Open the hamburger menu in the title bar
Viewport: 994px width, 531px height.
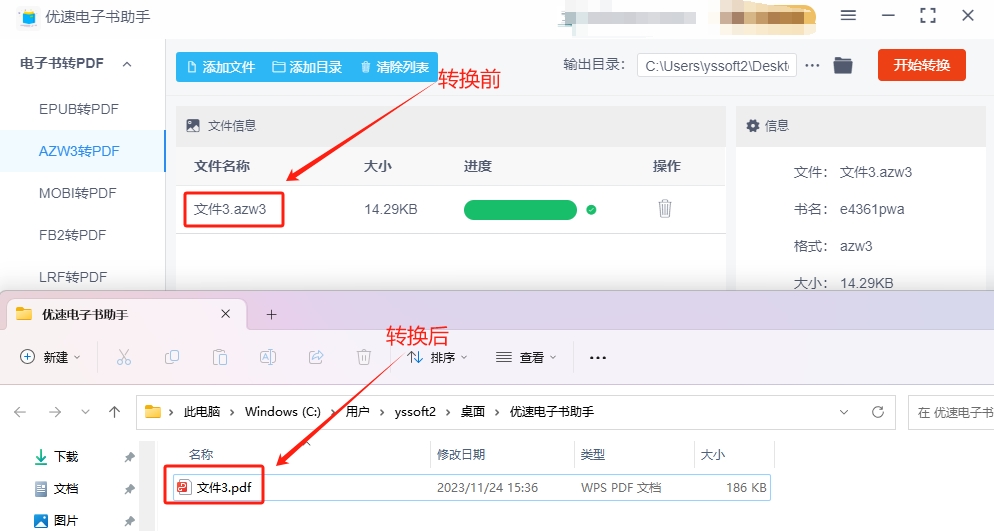tap(848, 15)
